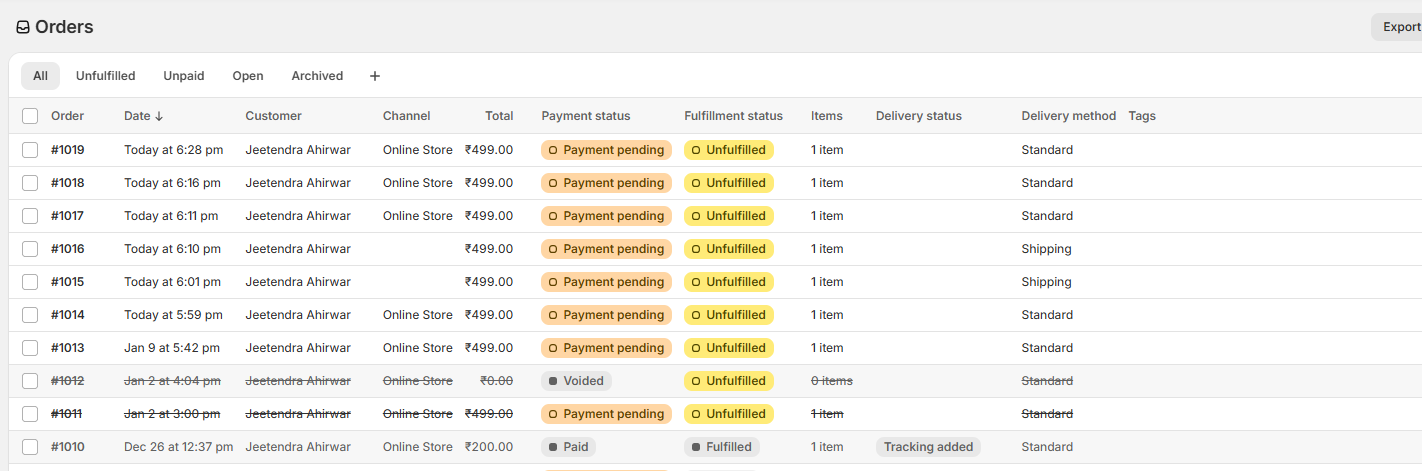Viewport: 1422px width, 471px height.
Task: Show the Unpaid orders tab
Action: [x=184, y=76]
